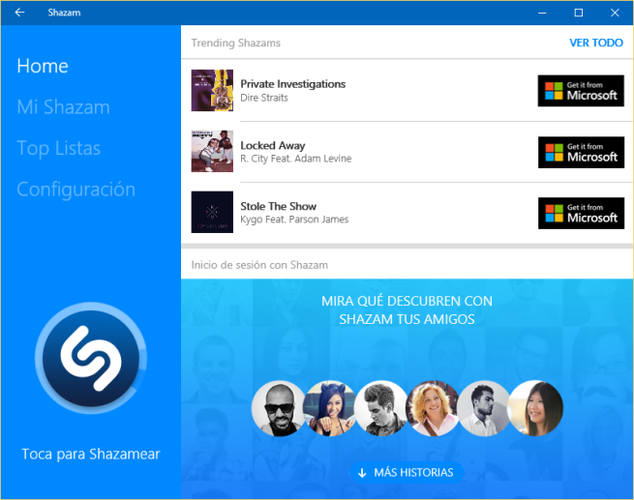Click the VER TODO link

[x=596, y=43]
